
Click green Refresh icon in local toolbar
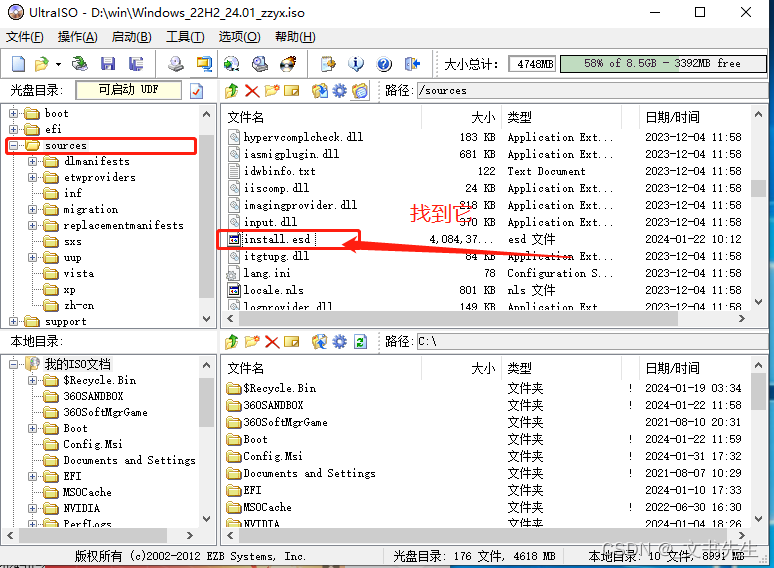point(360,341)
